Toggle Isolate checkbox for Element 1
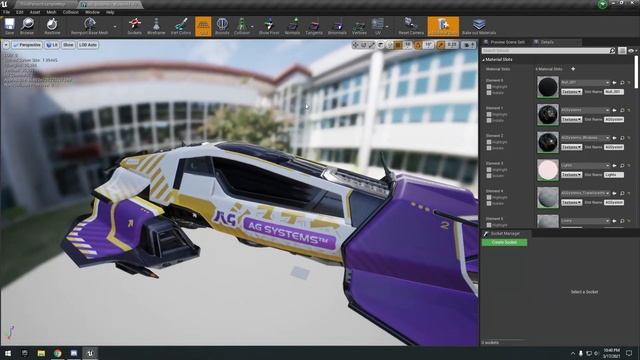This screenshot has height=360, width=640. (489, 120)
